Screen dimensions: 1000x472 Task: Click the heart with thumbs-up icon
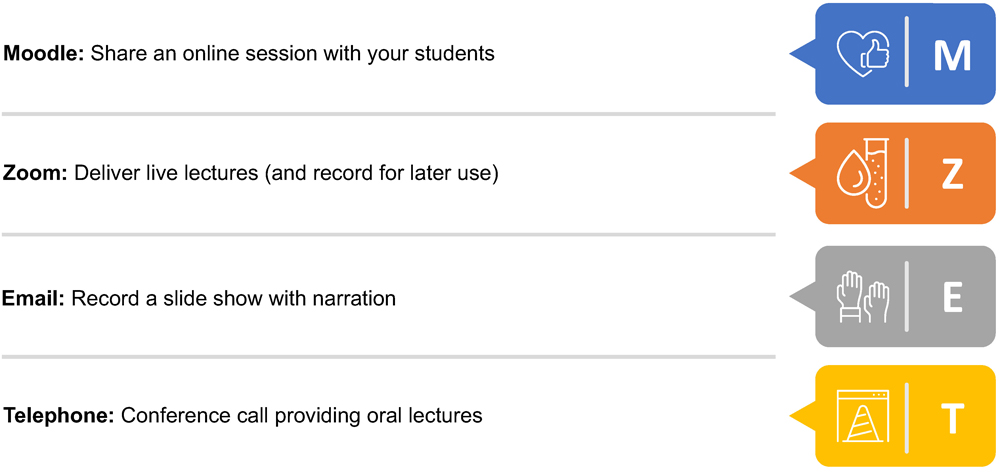[x=865, y=54]
